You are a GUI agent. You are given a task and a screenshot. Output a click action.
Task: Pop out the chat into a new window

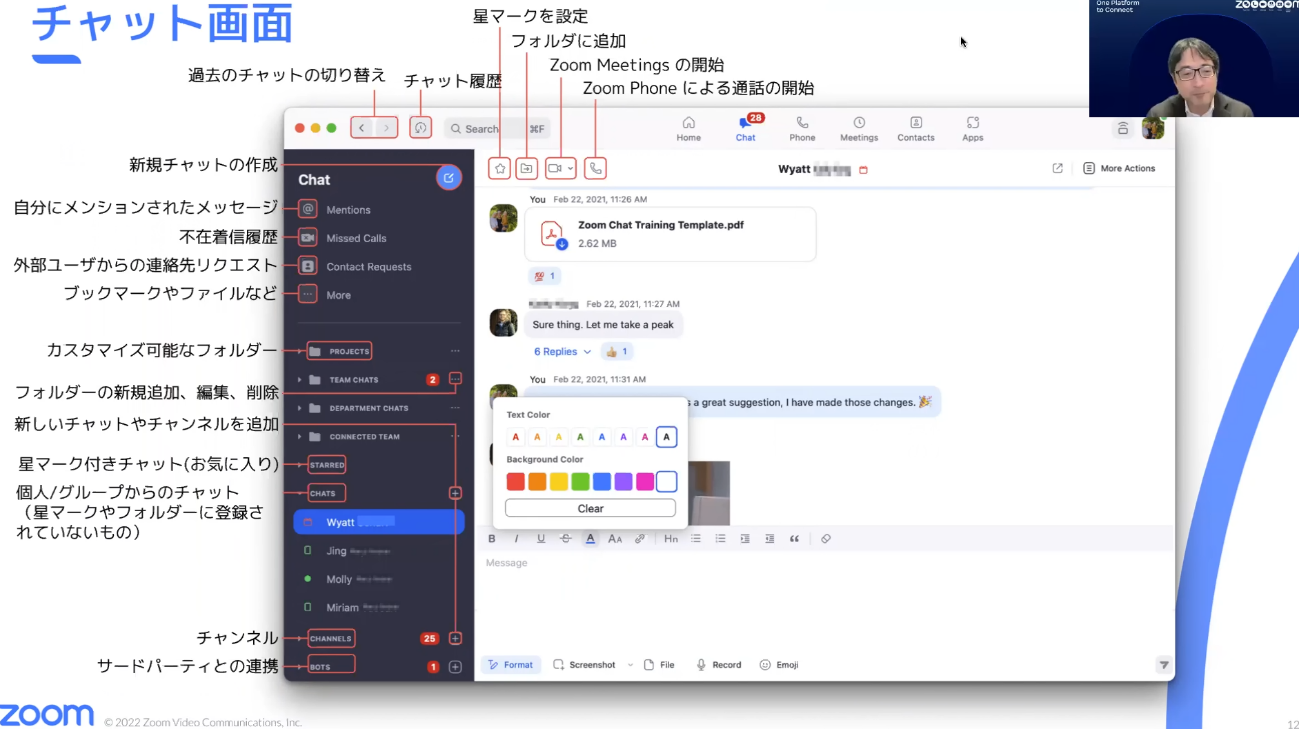pyautogui.click(x=1058, y=169)
